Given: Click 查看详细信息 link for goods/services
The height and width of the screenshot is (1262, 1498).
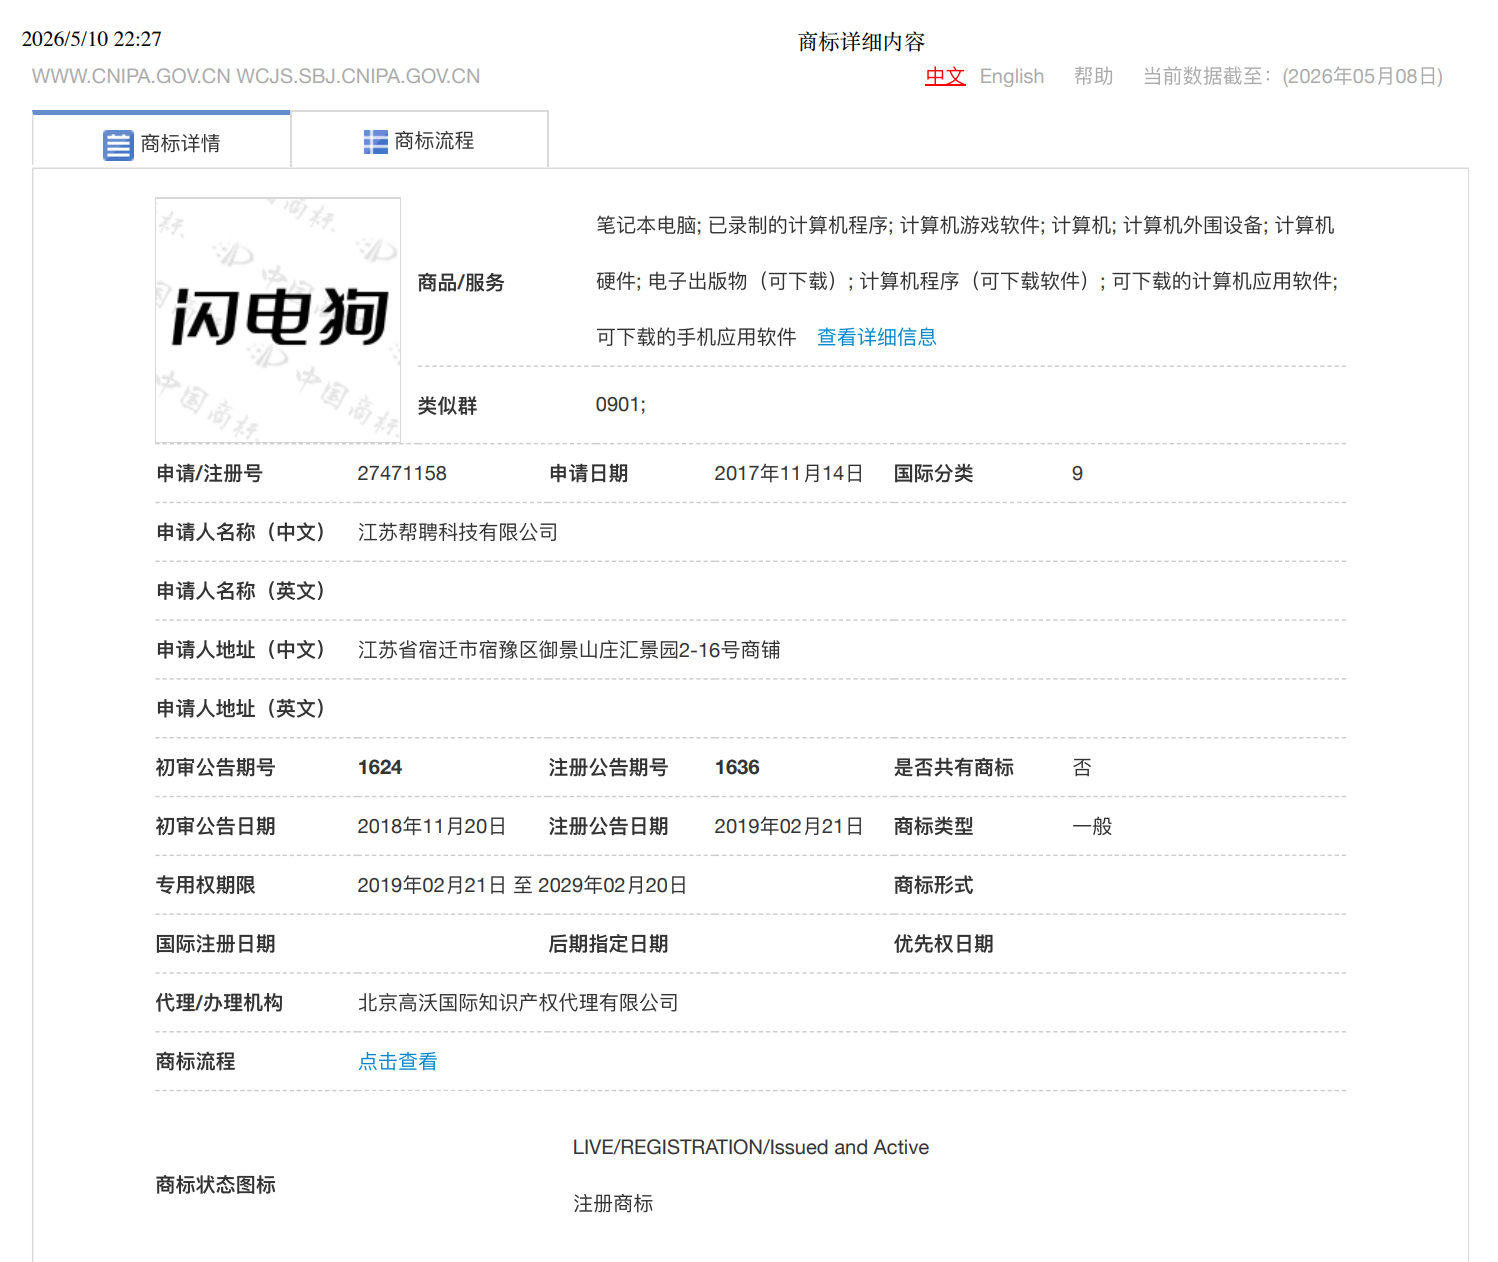Looking at the screenshot, I should pos(877,337).
